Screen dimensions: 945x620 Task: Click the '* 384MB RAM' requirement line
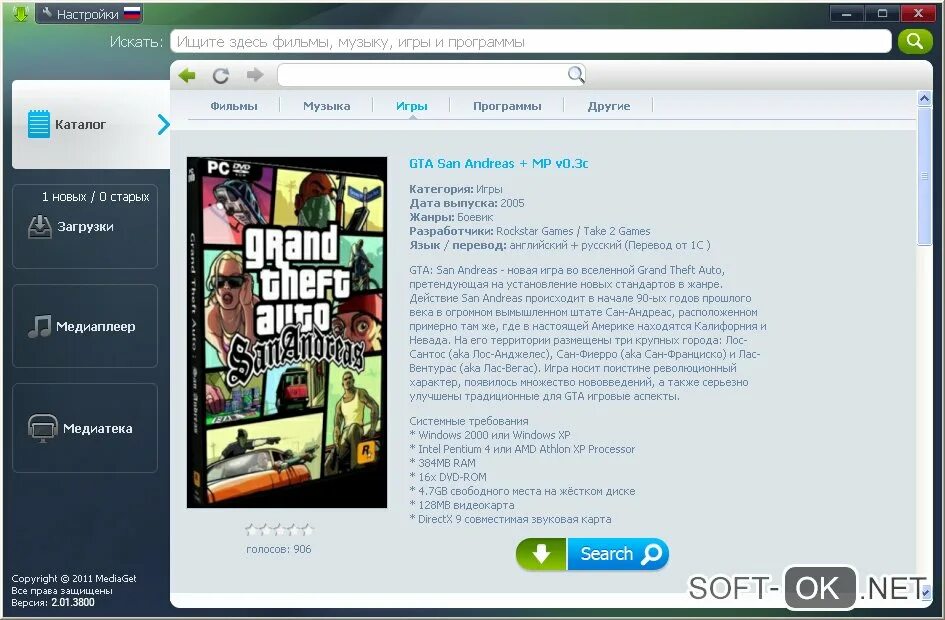pos(442,463)
